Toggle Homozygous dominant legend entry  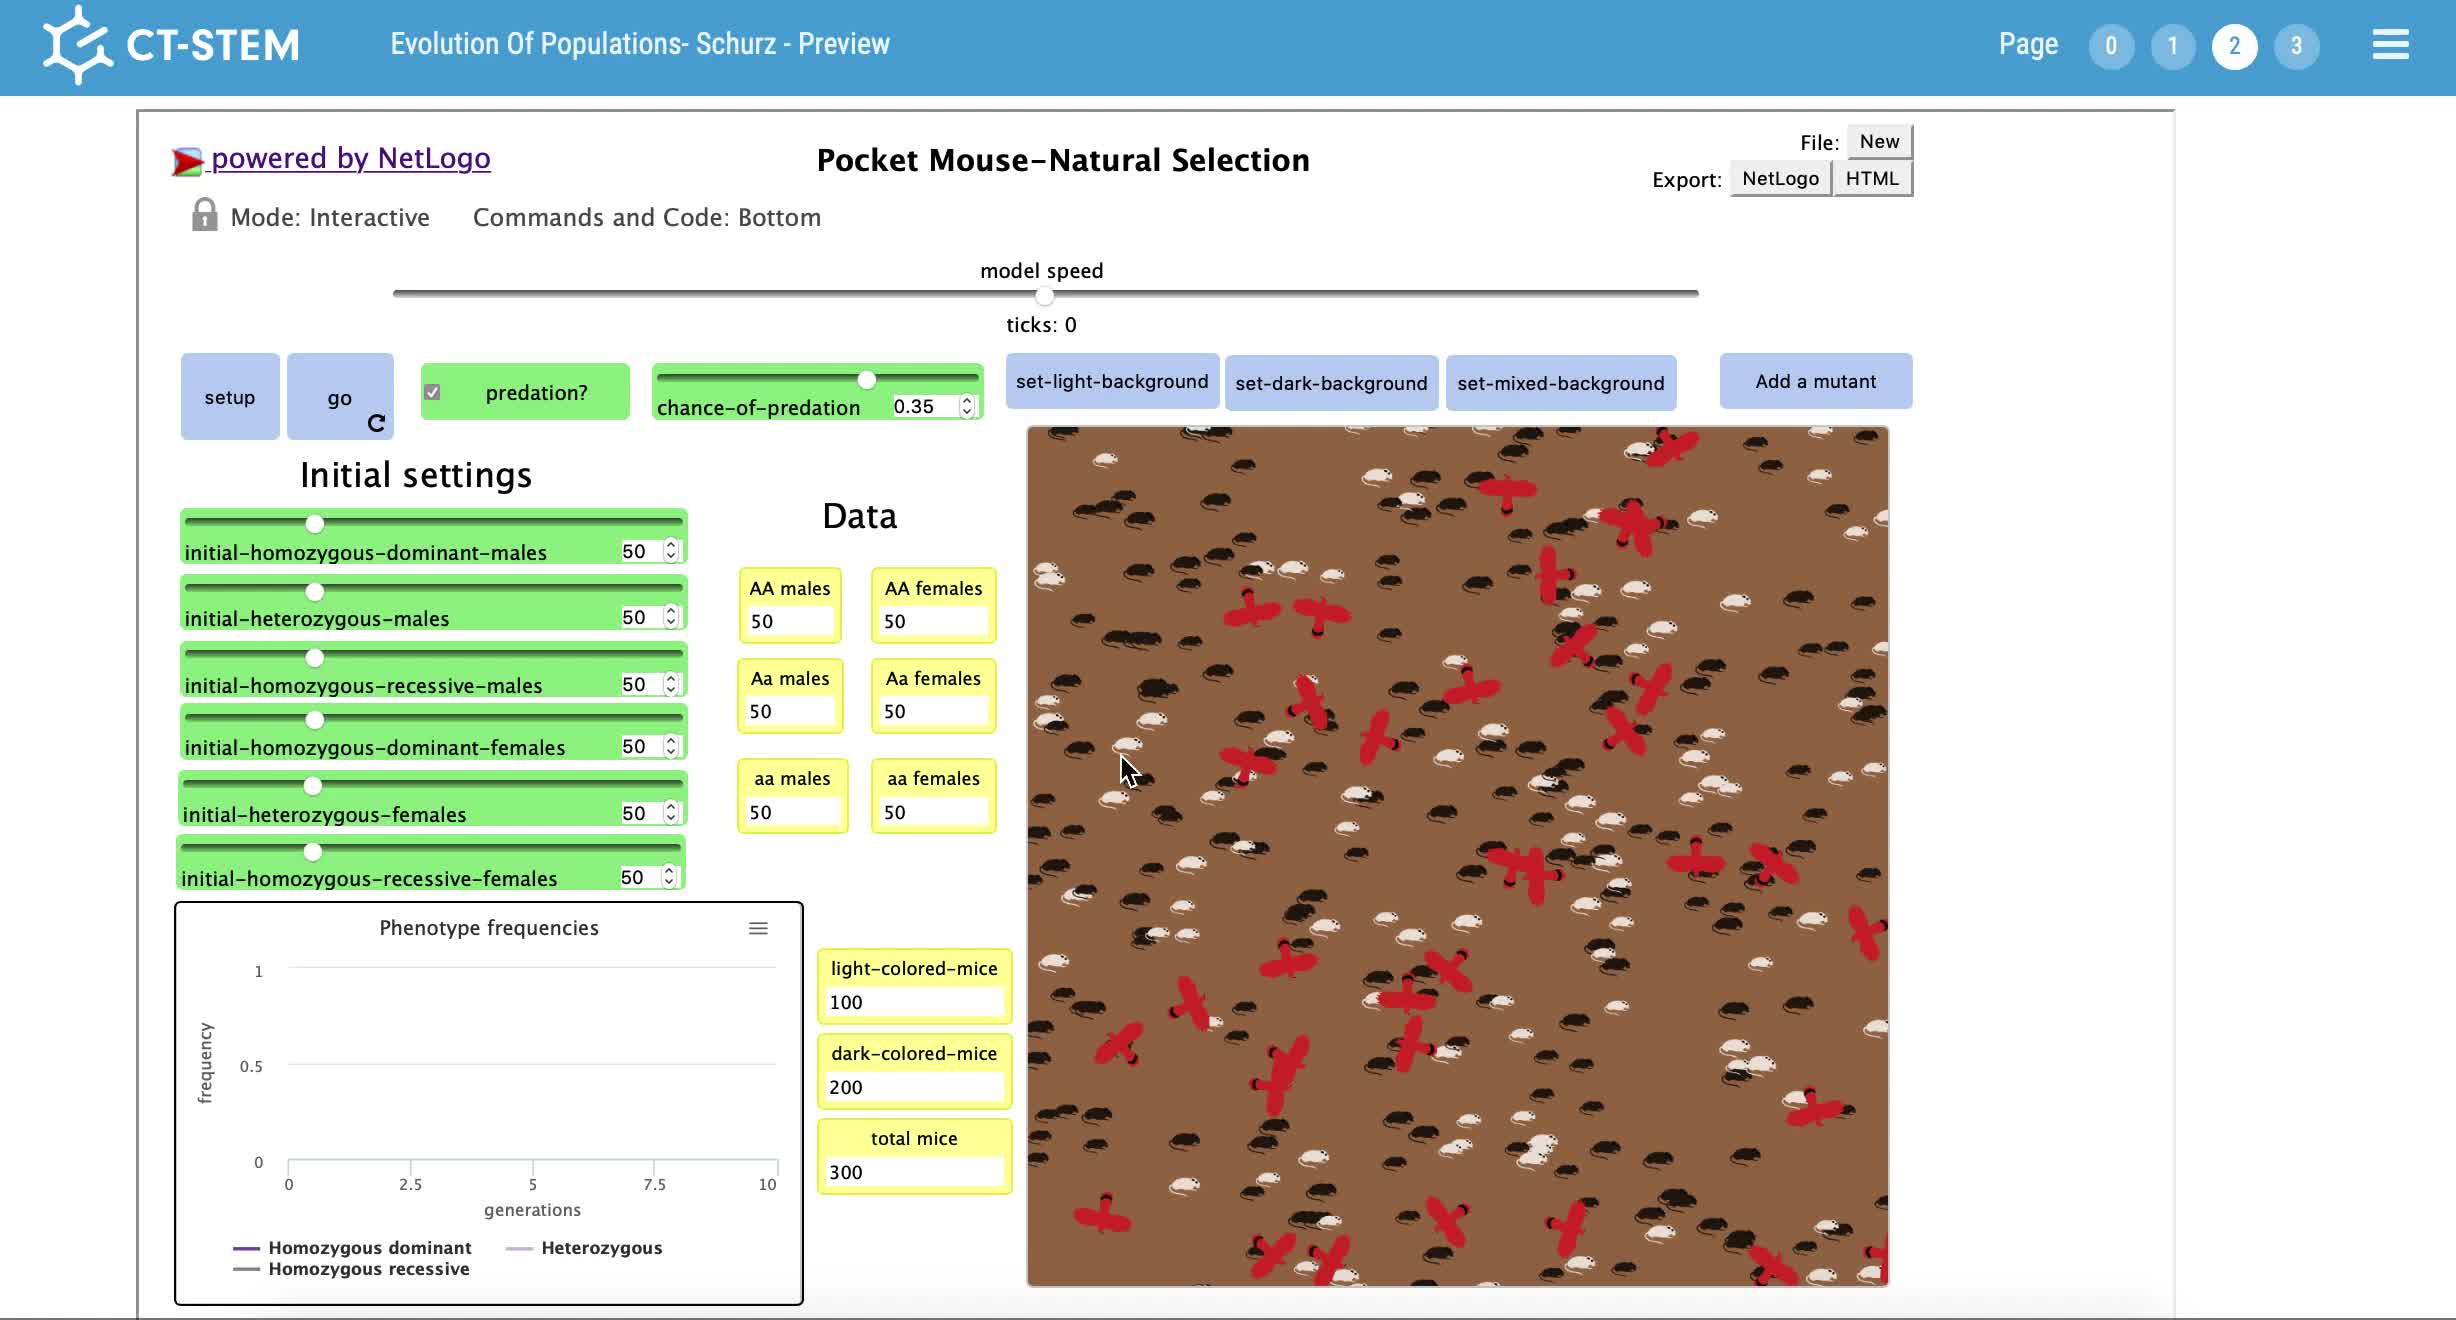(352, 1248)
